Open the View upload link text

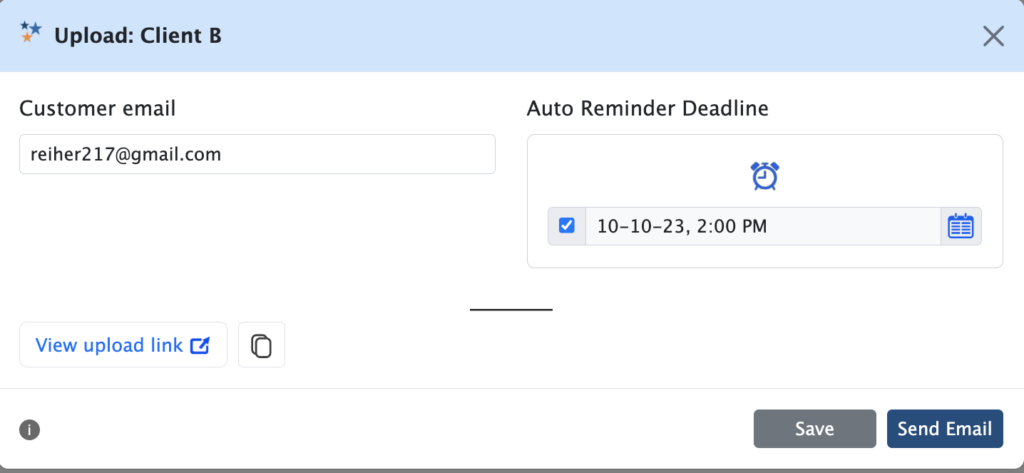pyautogui.click(x=109, y=346)
